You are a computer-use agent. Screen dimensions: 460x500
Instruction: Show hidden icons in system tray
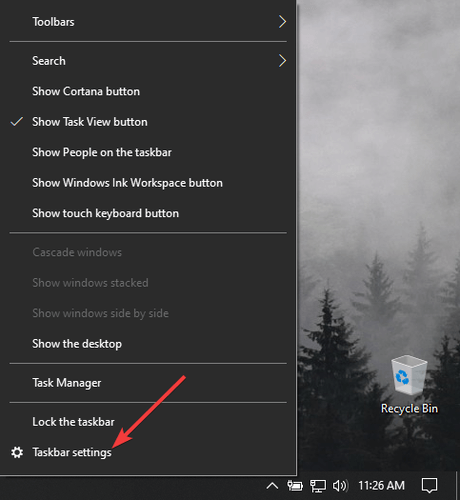point(272,486)
